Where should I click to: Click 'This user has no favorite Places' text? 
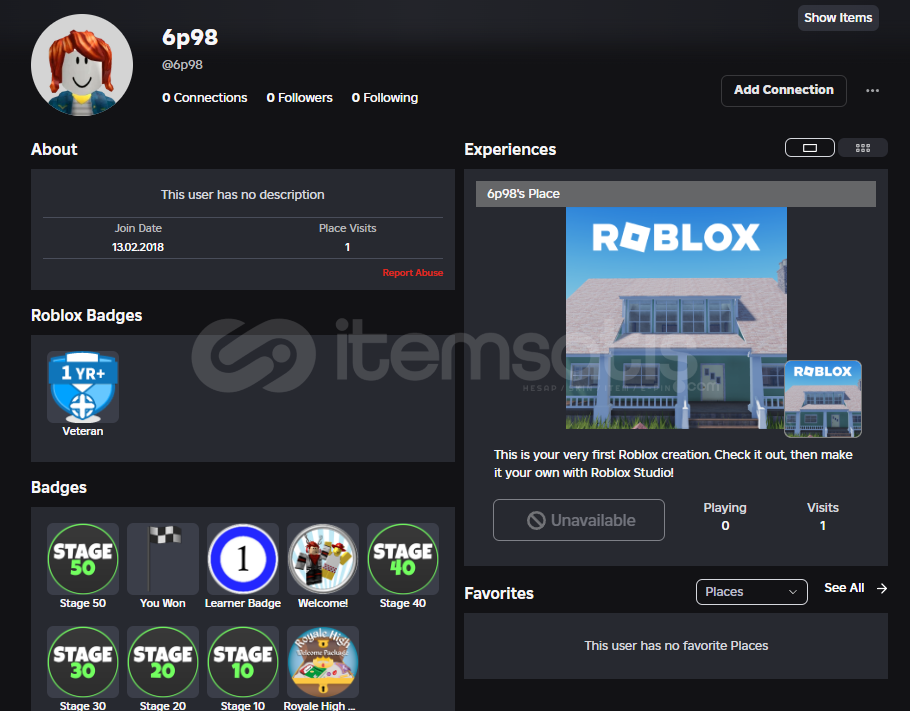tap(676, 645)
